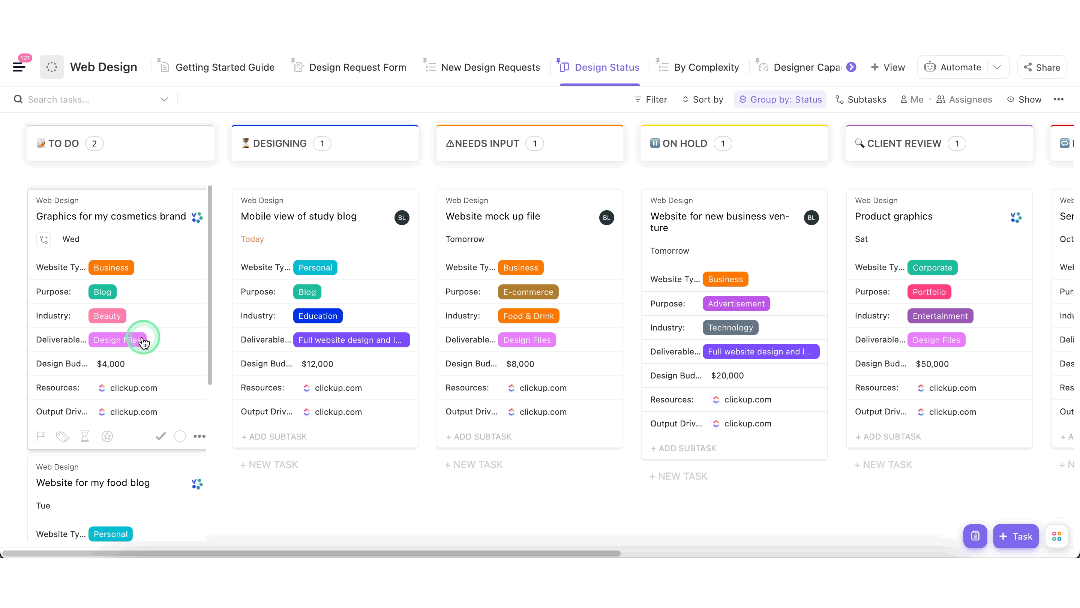Open Automate dropdown arrow

[997, 67]
